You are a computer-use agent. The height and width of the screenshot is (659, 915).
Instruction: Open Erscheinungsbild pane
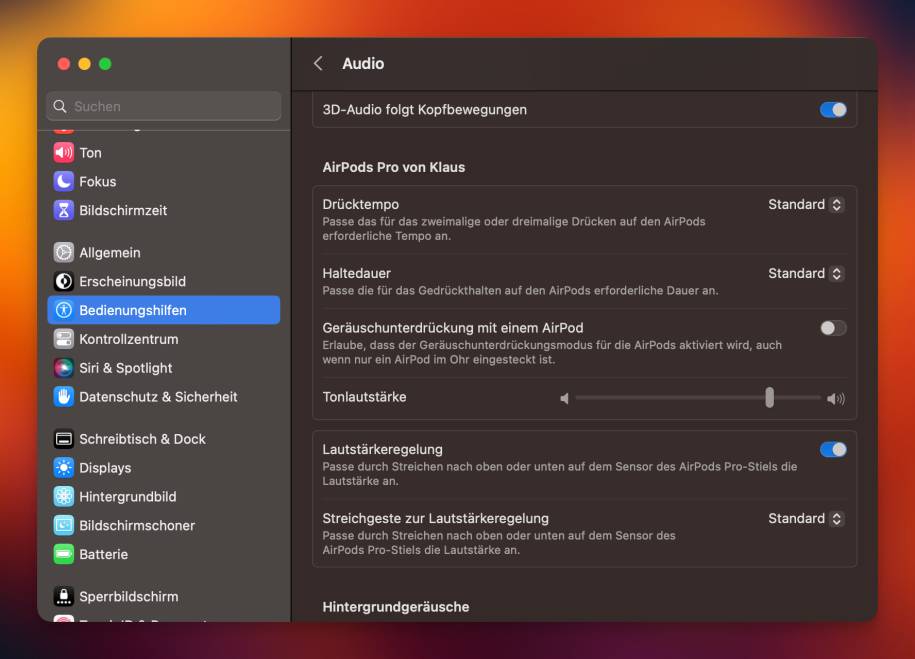tap(163, 281)
